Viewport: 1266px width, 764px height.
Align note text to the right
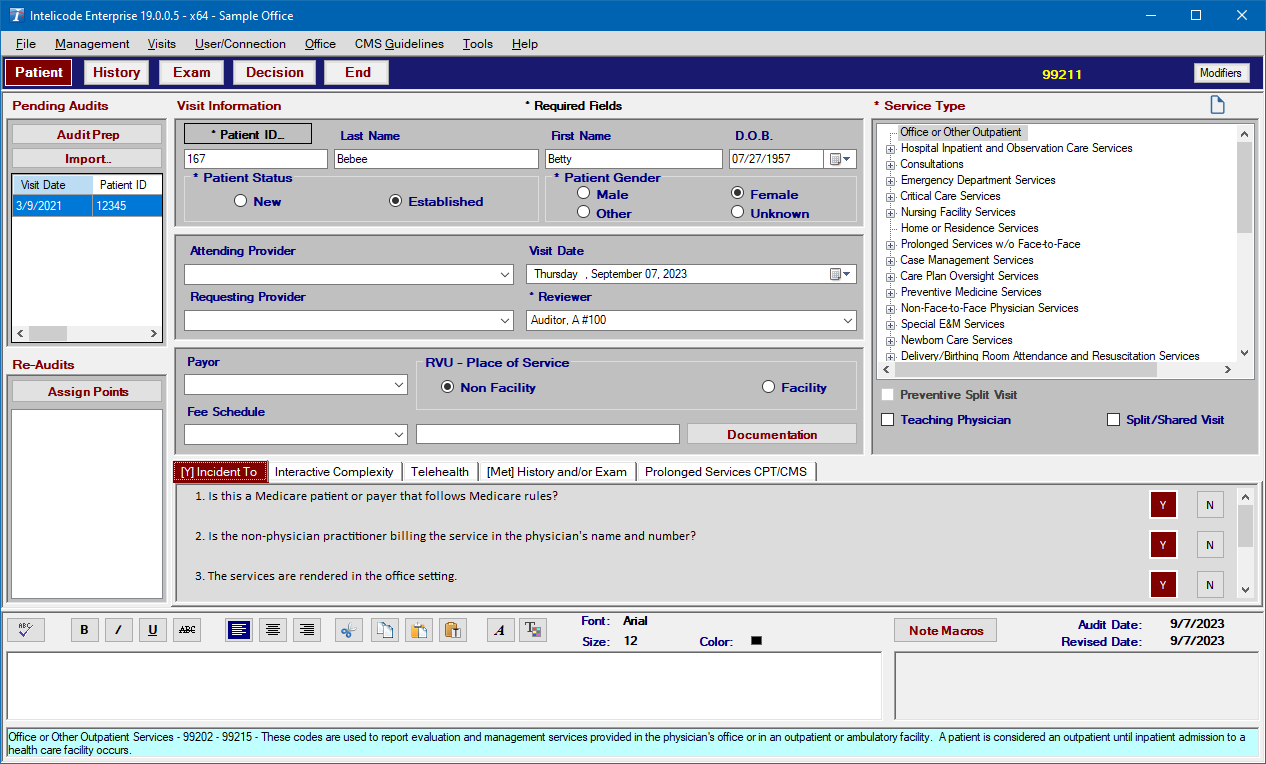(307, 630)
